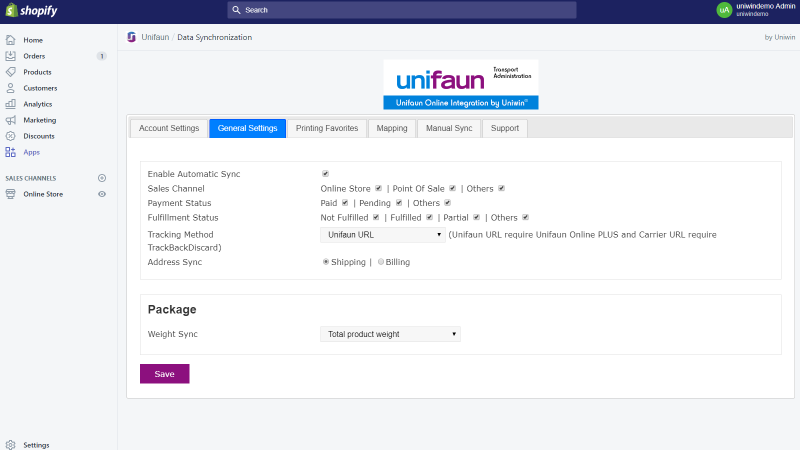800x450 pixels.
Task: Click the Online Store storefront icon
Action: pyautogui.click(x=11, y=194)
